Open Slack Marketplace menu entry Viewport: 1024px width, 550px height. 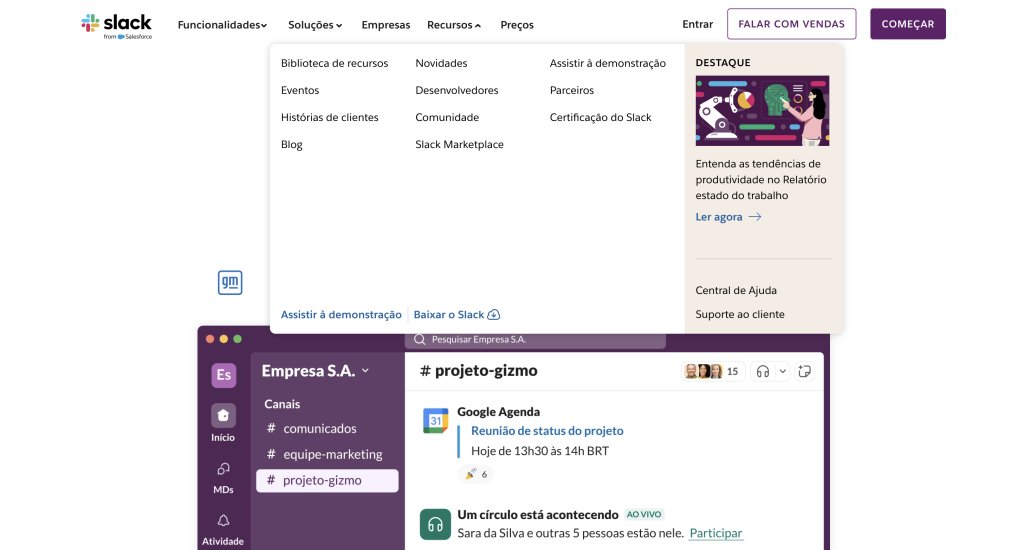point(459,144)
